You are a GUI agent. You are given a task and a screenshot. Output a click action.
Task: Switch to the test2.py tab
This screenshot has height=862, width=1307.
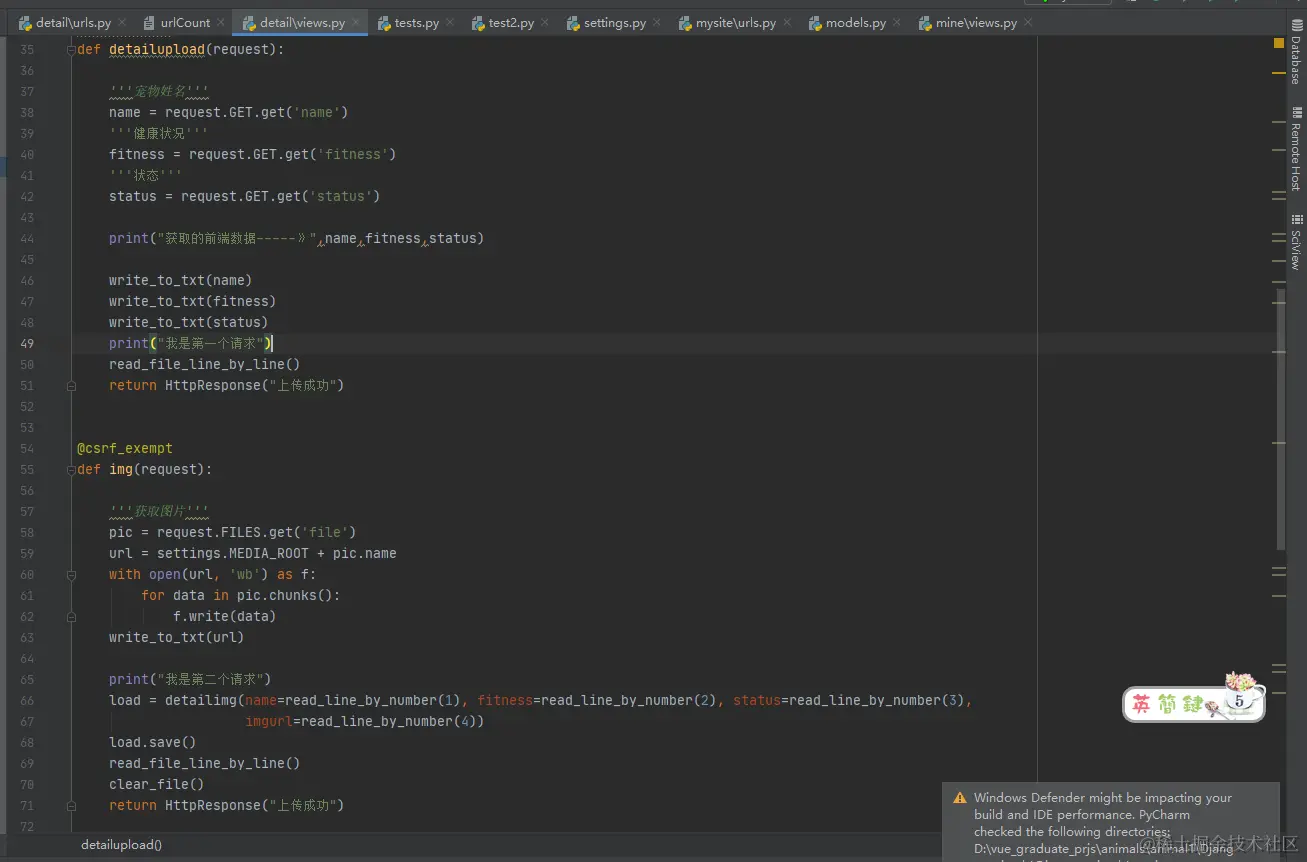511,23
